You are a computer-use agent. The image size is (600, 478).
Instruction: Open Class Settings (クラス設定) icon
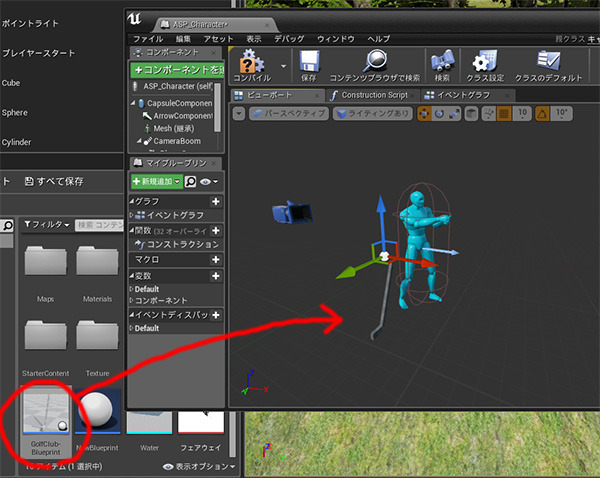pos(484,61)
